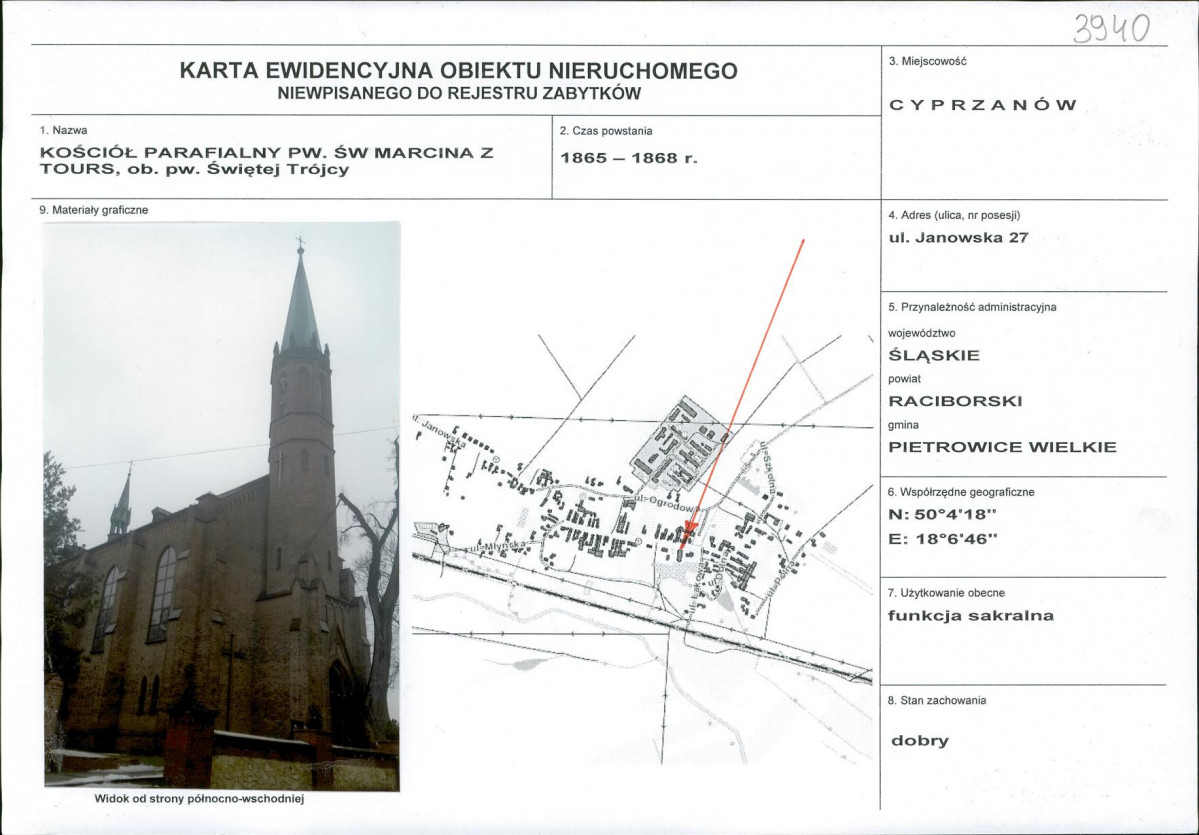Click the value "RACIBORSKI"
Image resolution: width=1199 pixels, height=835 pixels.
955,401
